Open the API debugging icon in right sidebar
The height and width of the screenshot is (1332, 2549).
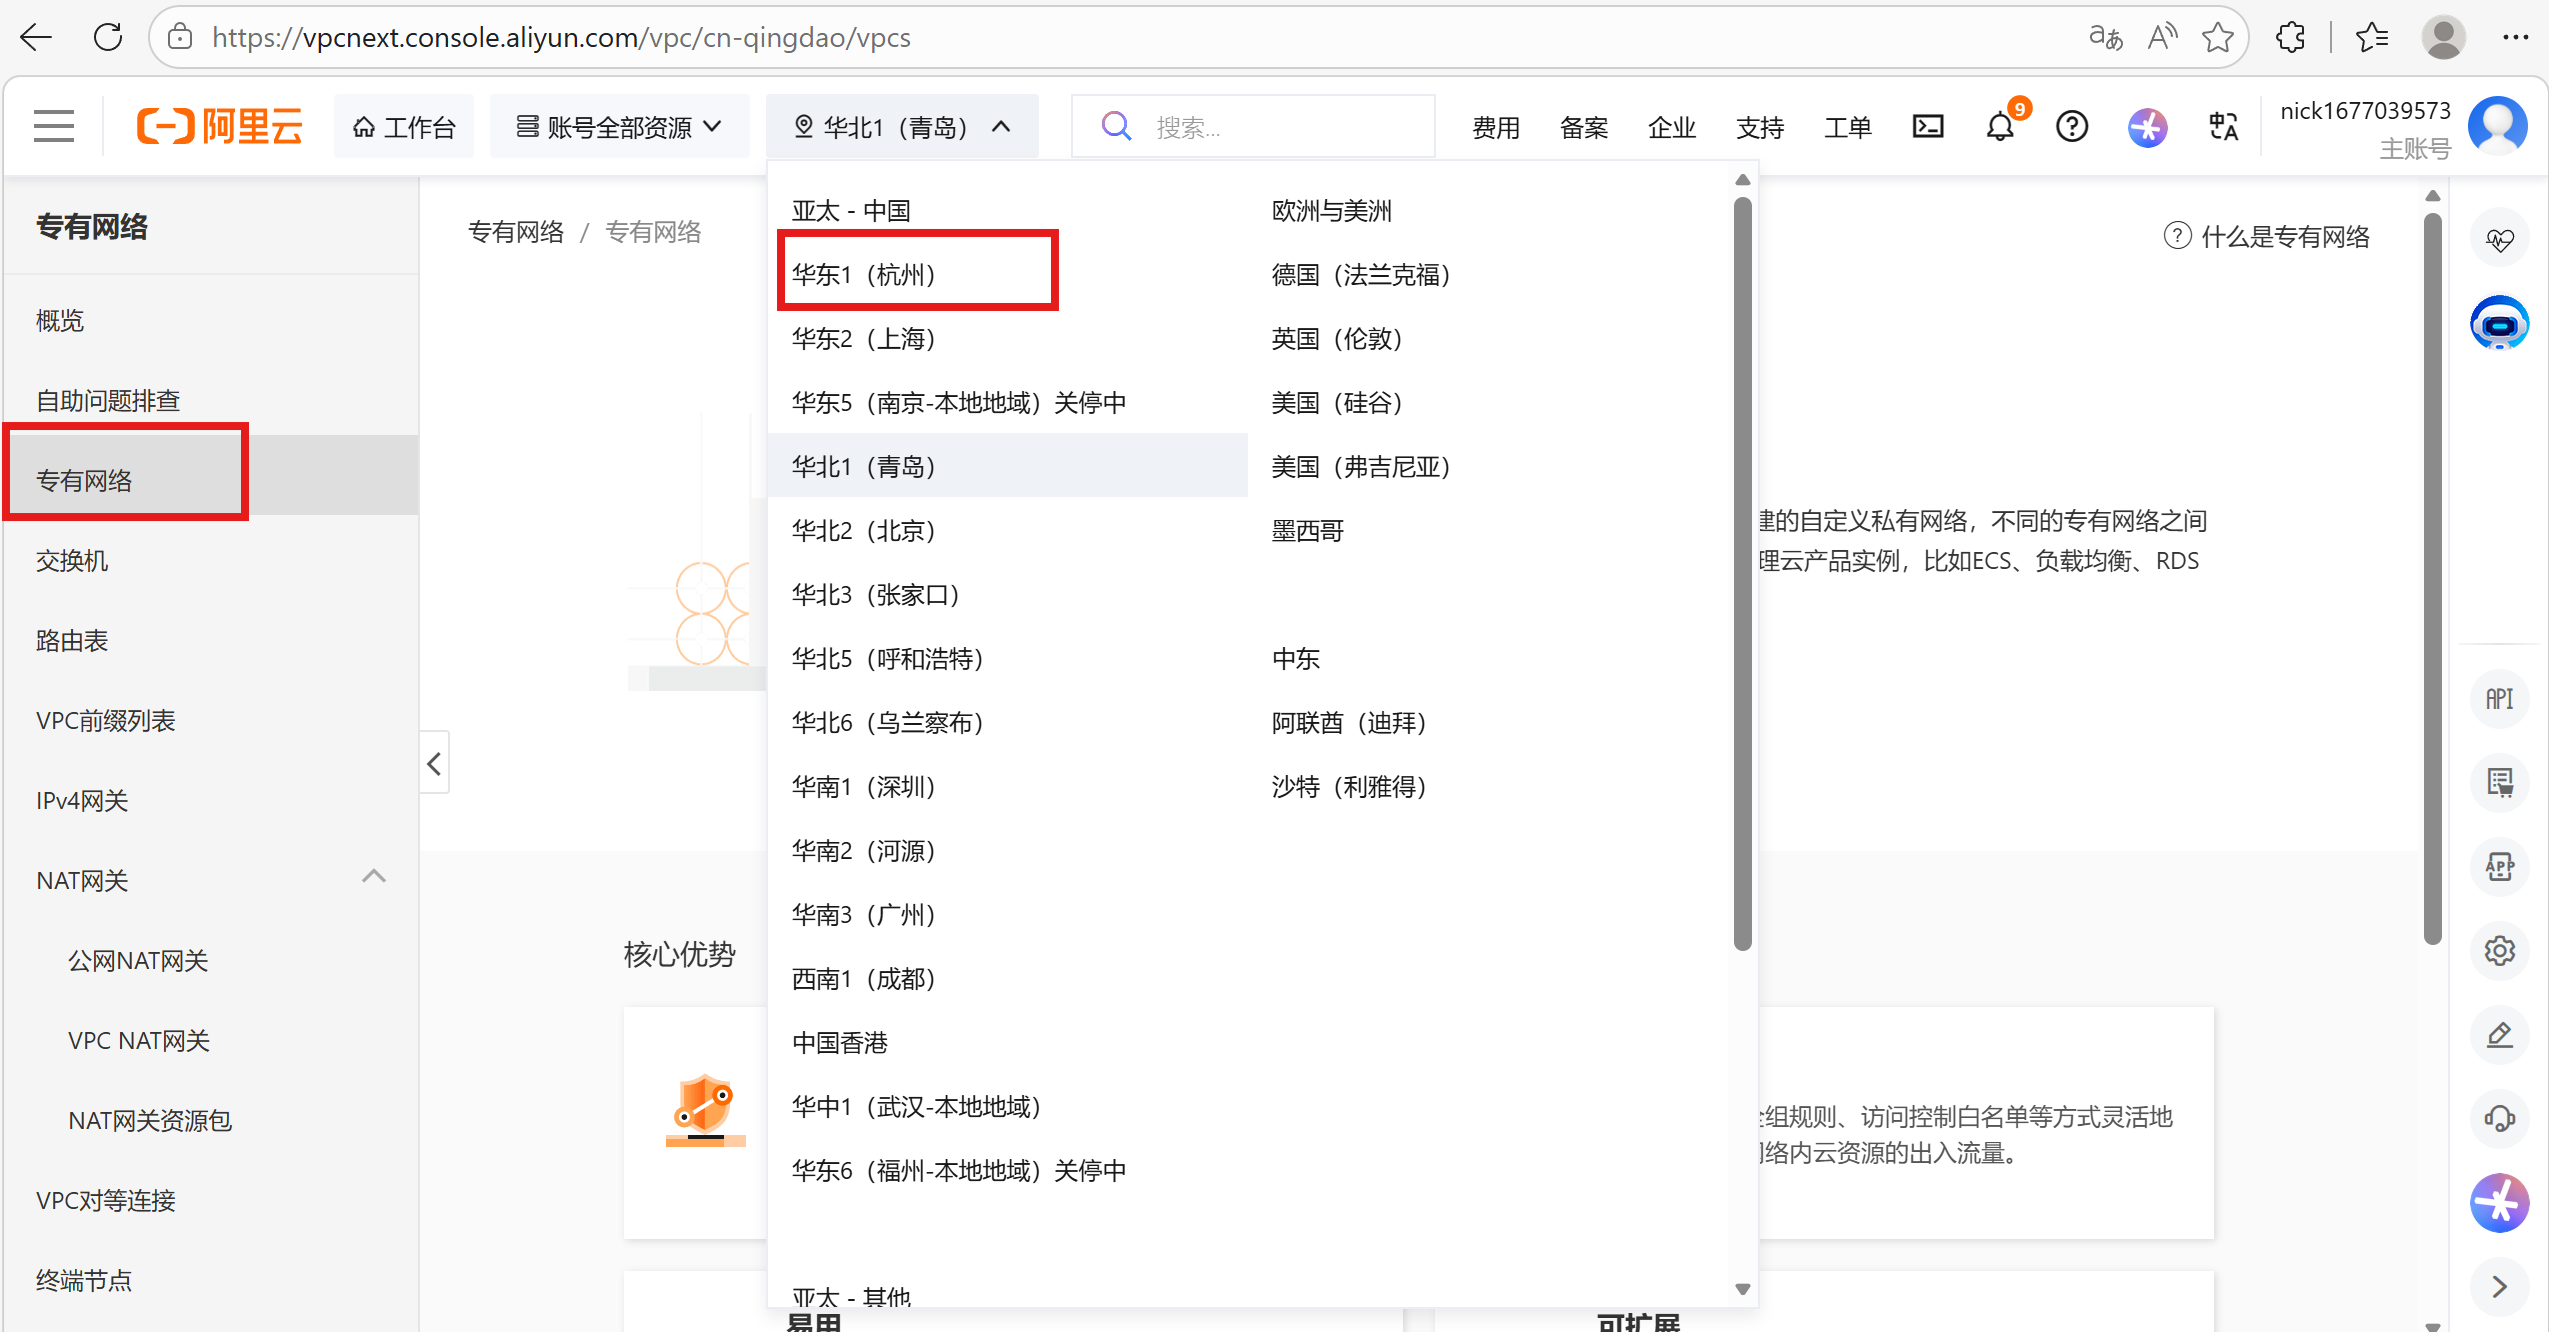pyautogui.click(x=2499, y=698)
